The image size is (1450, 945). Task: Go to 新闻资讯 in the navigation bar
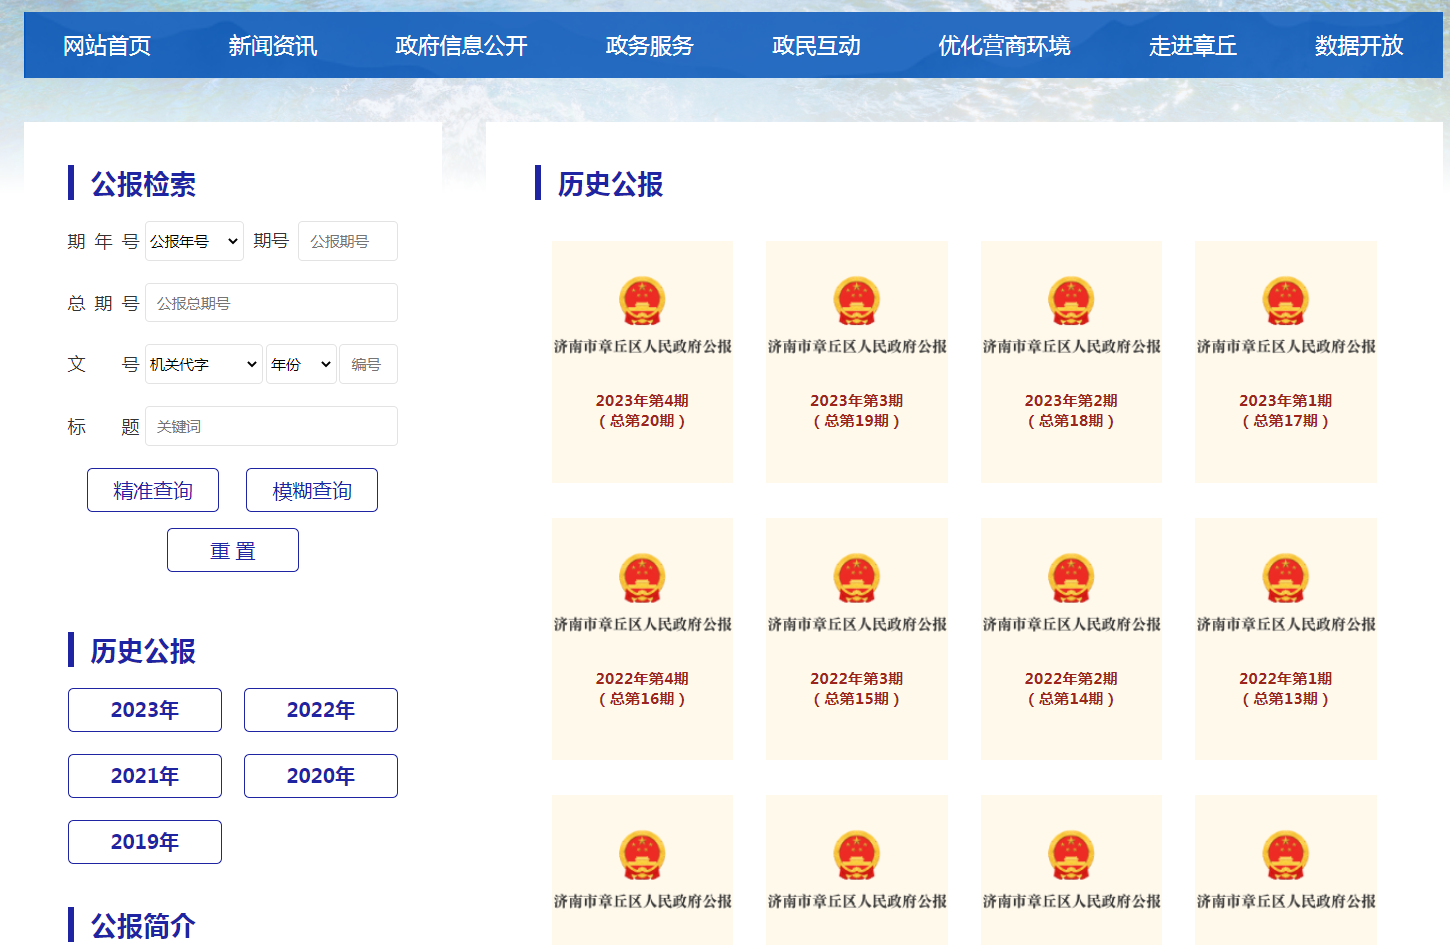(273, 46)
